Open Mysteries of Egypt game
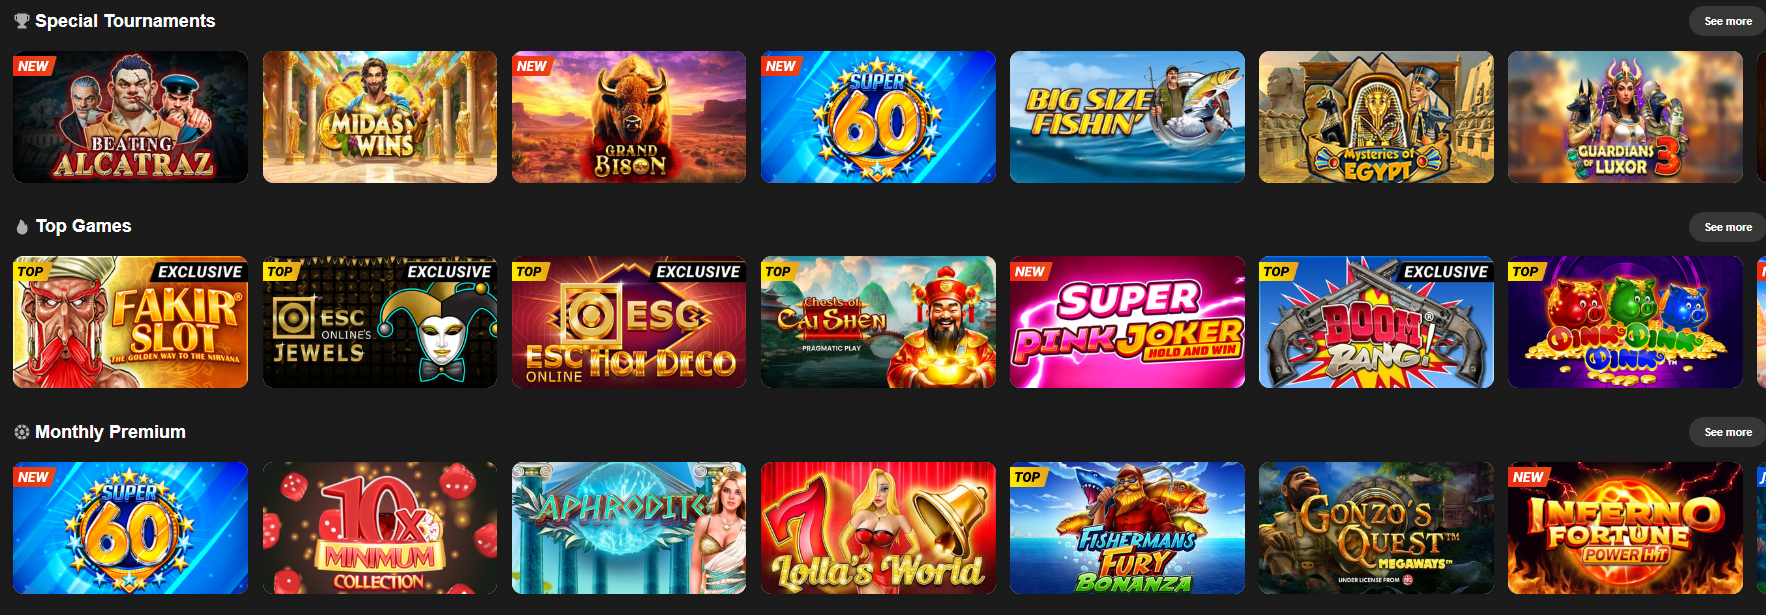The height and width of the screenshot is (615, 1766). 1376,117
